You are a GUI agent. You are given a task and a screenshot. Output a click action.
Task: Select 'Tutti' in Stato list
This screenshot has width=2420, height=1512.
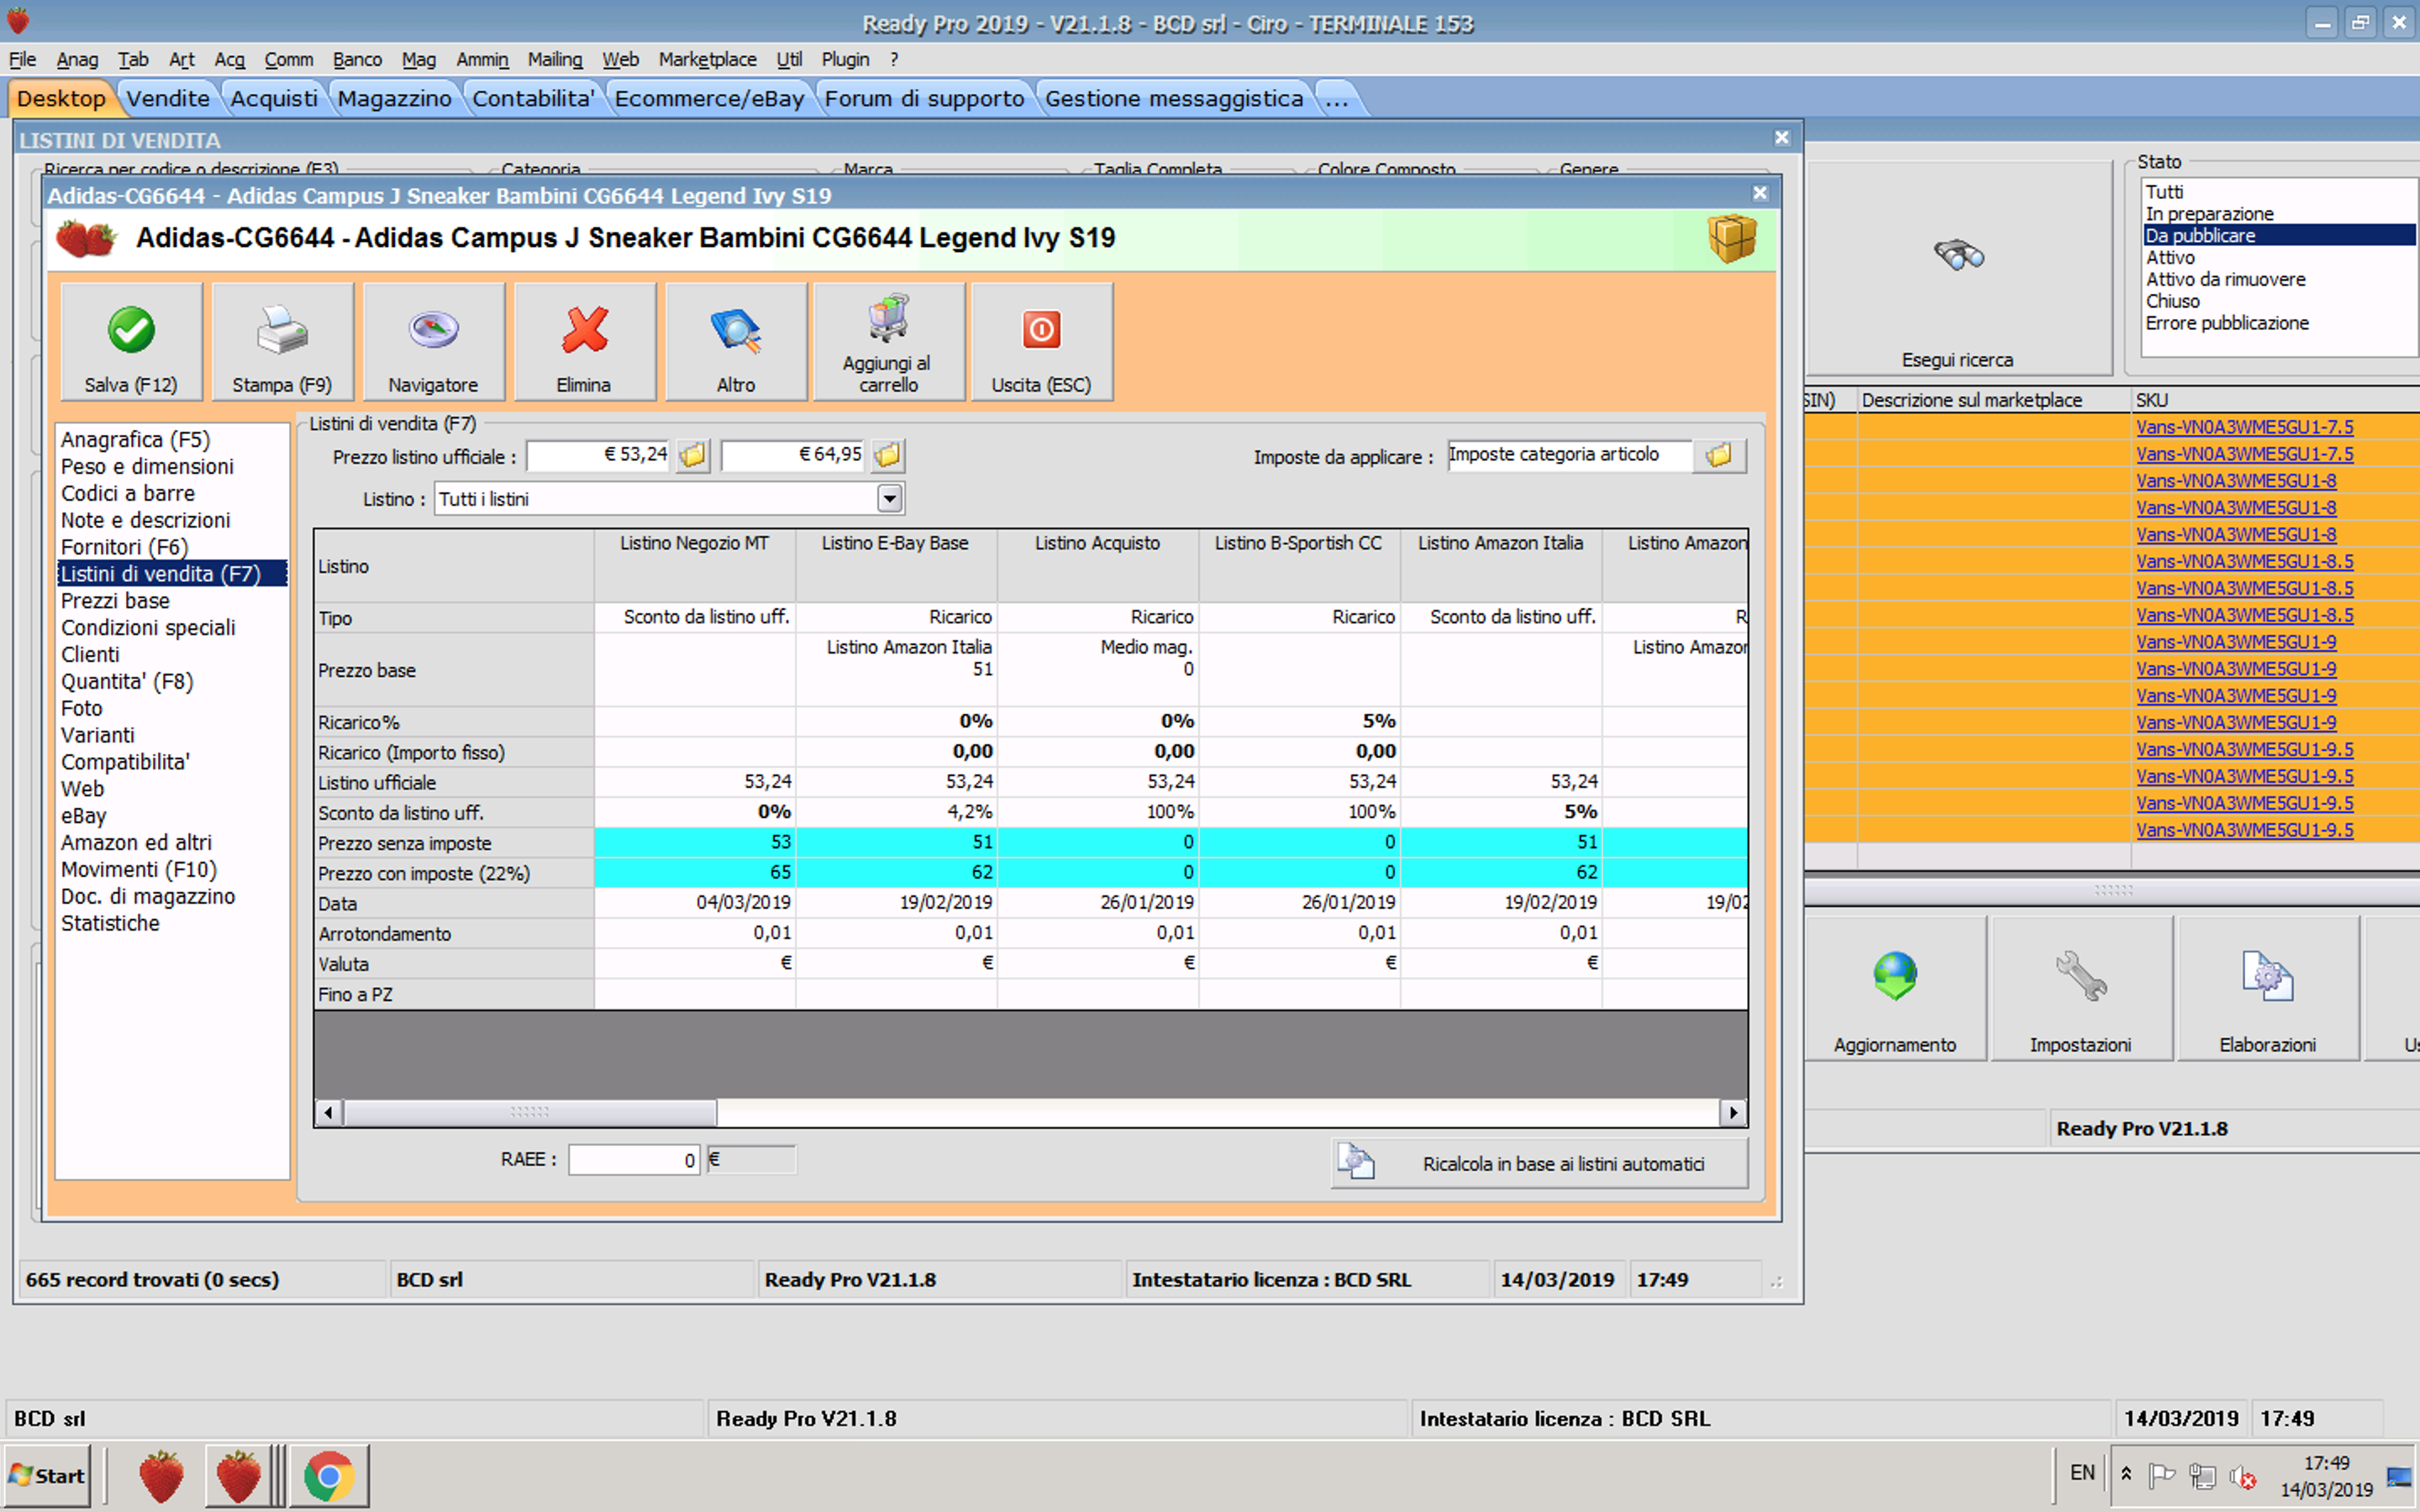coord(2278,192)
